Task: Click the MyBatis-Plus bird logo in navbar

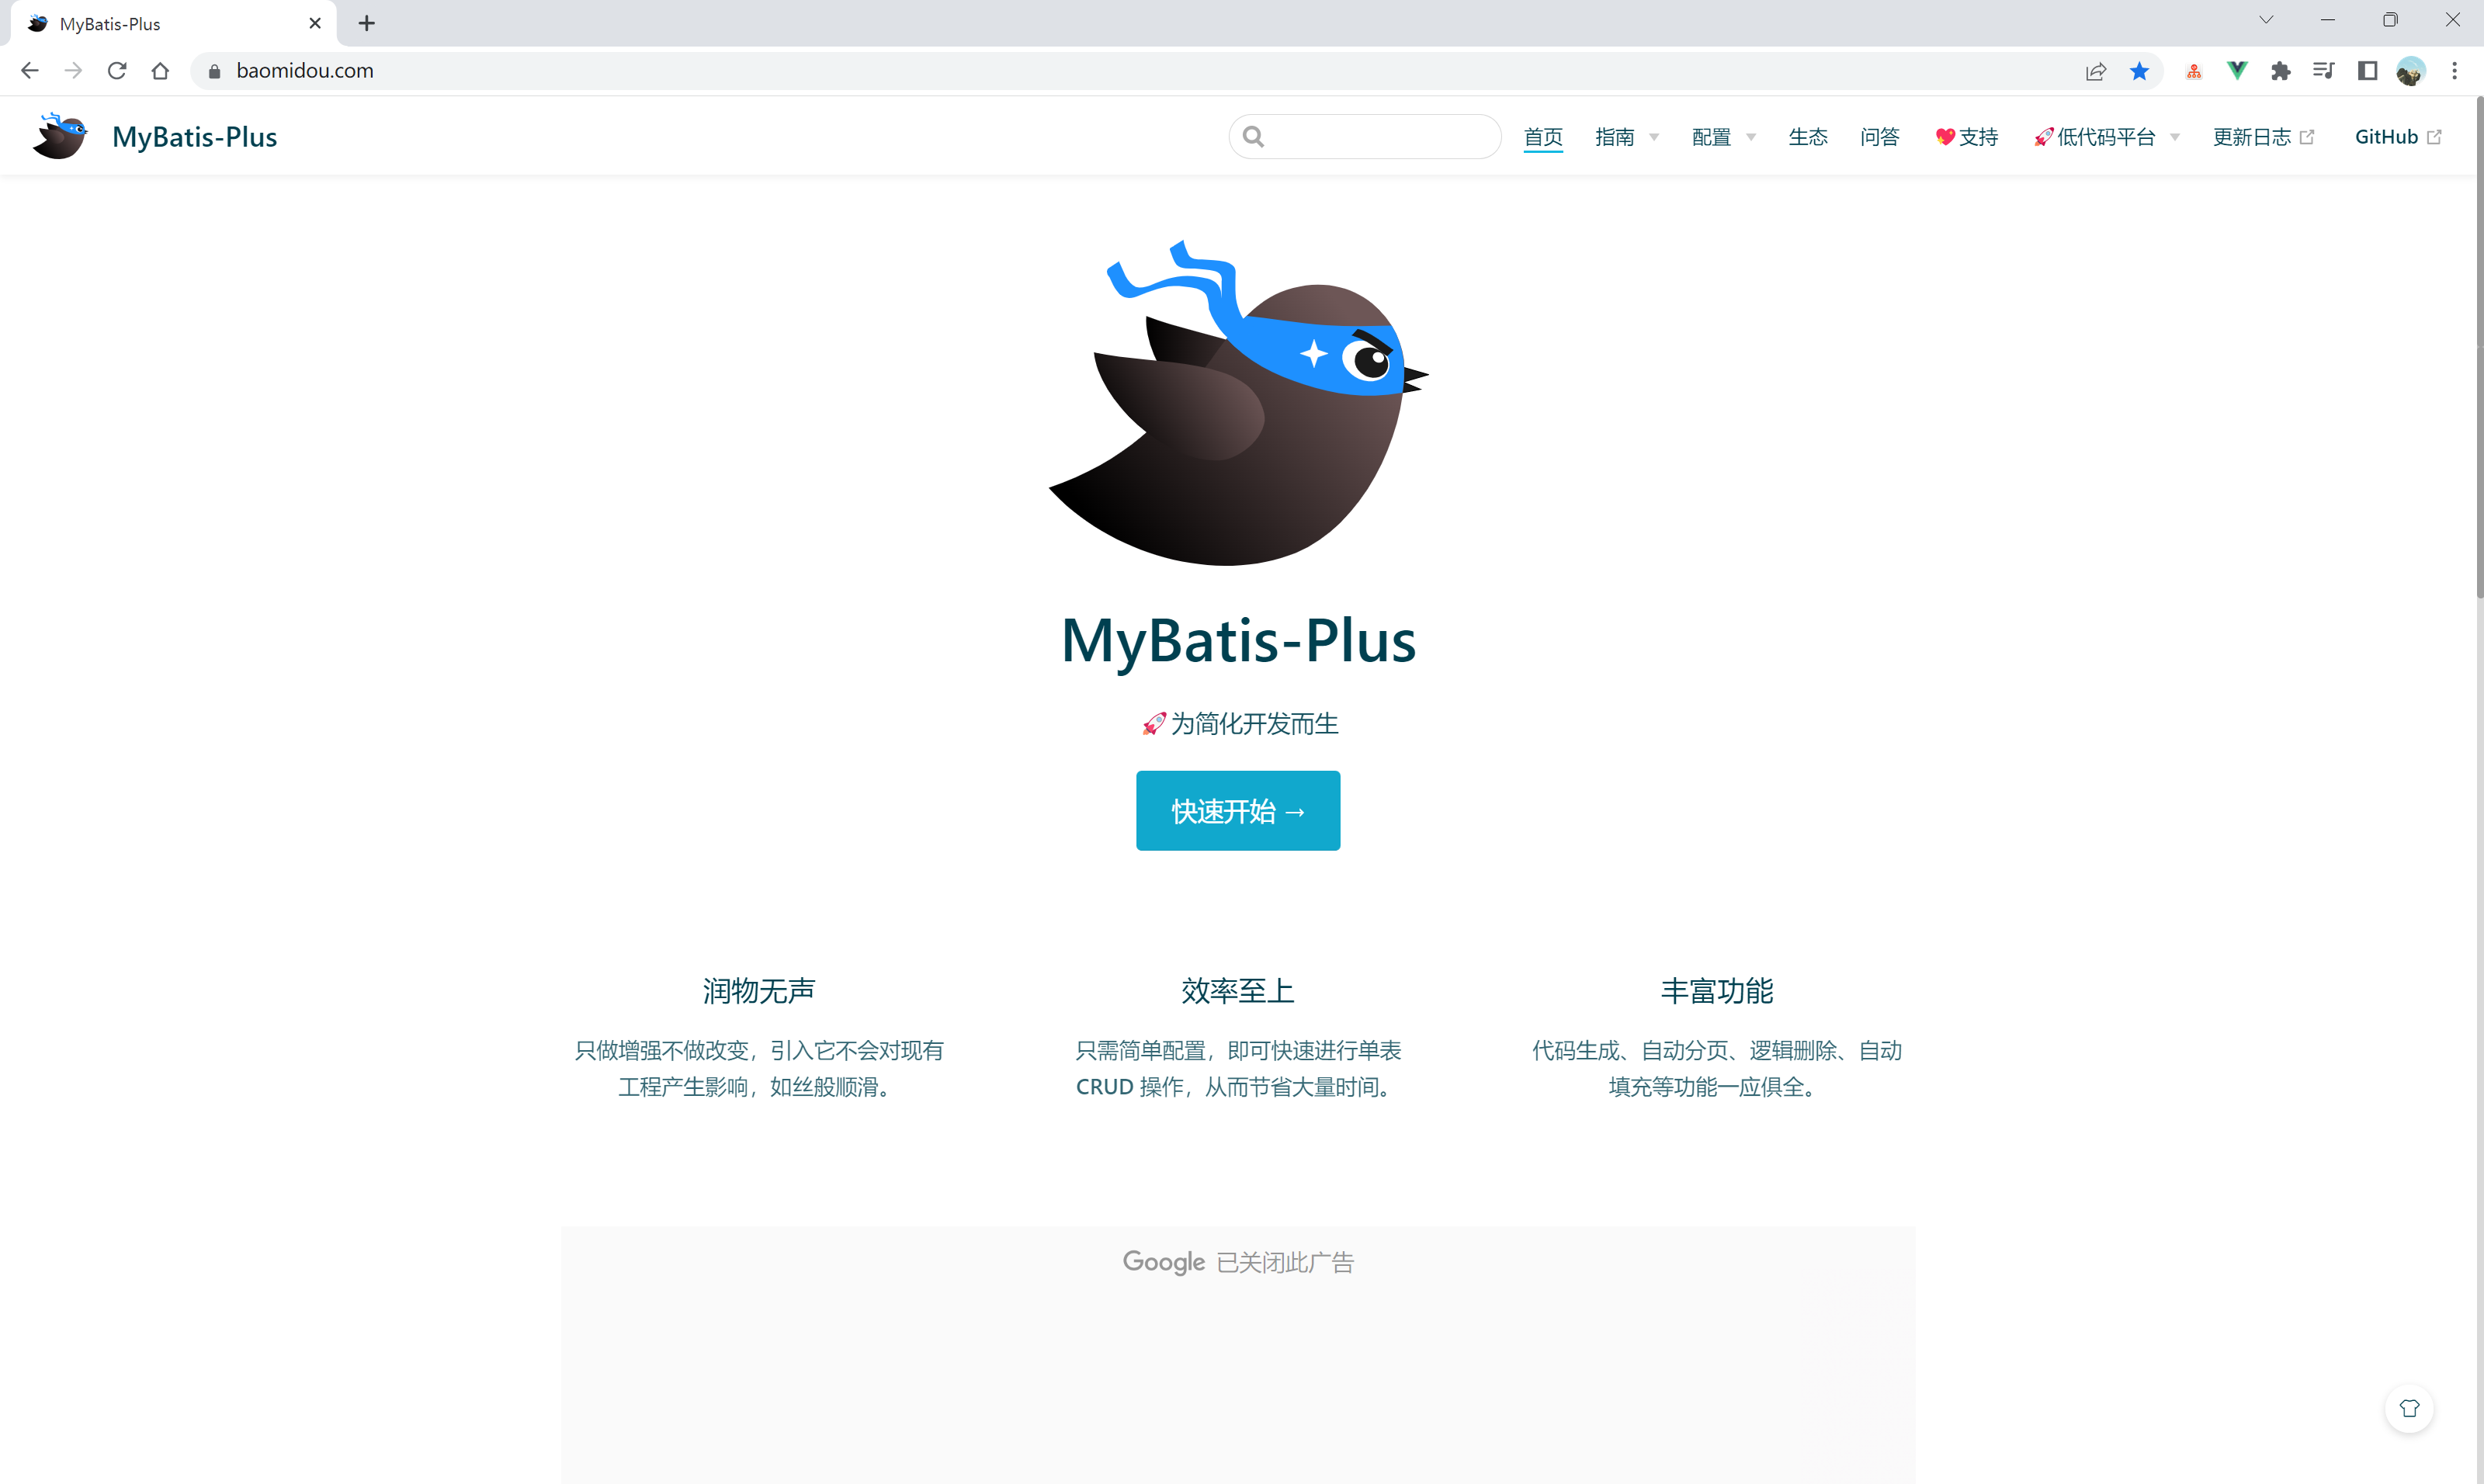Action: tap(60, 136)
